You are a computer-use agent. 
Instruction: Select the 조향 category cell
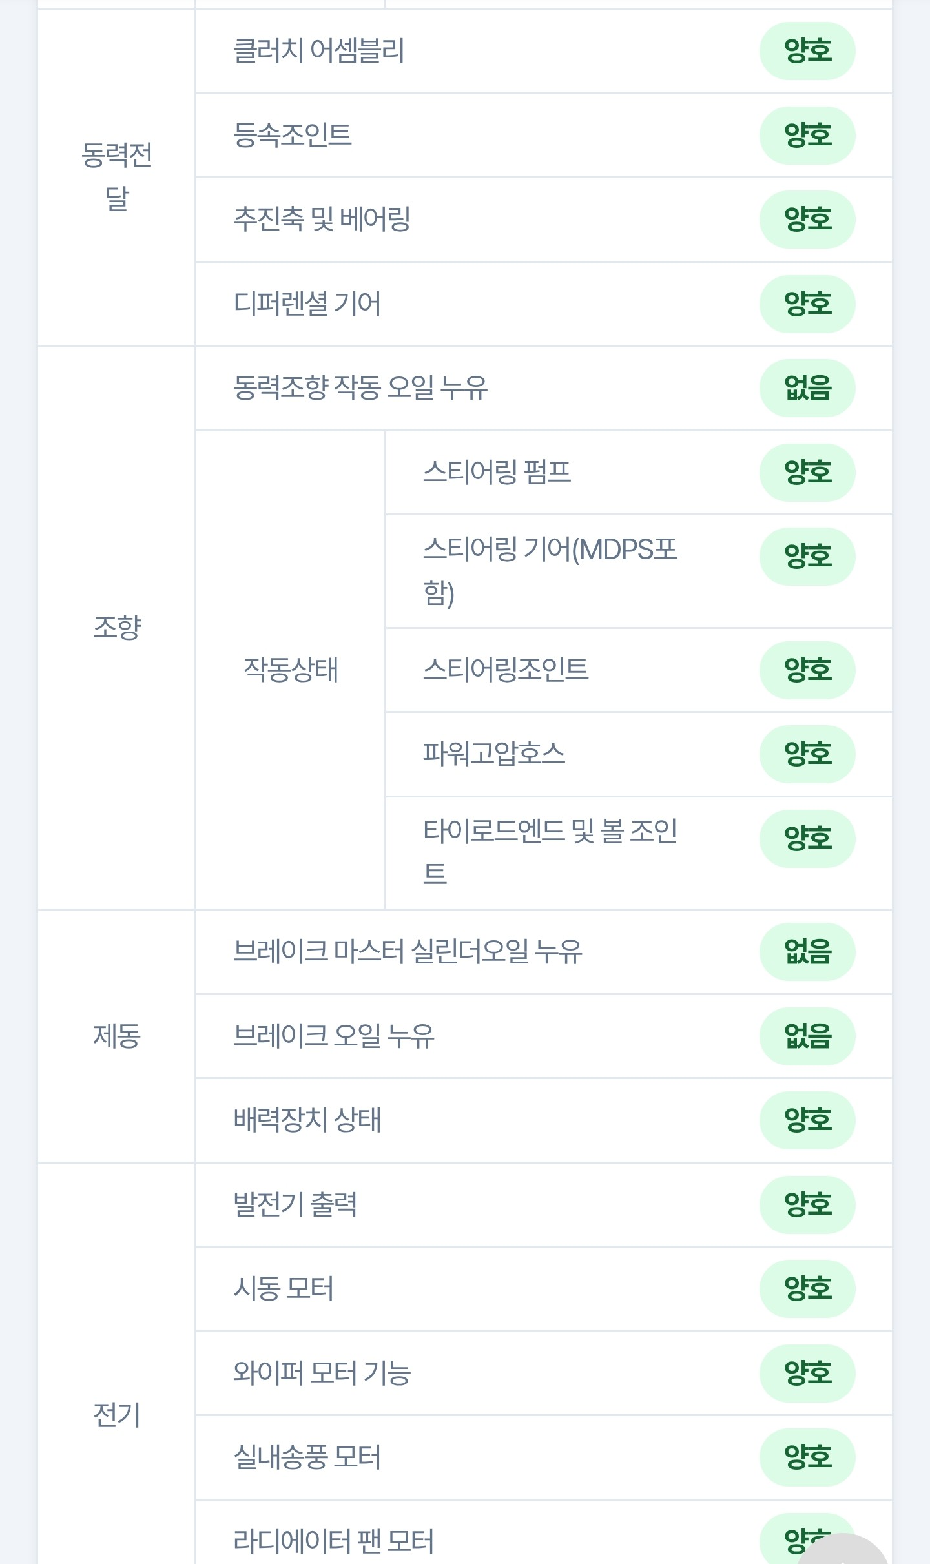point(116,628)
